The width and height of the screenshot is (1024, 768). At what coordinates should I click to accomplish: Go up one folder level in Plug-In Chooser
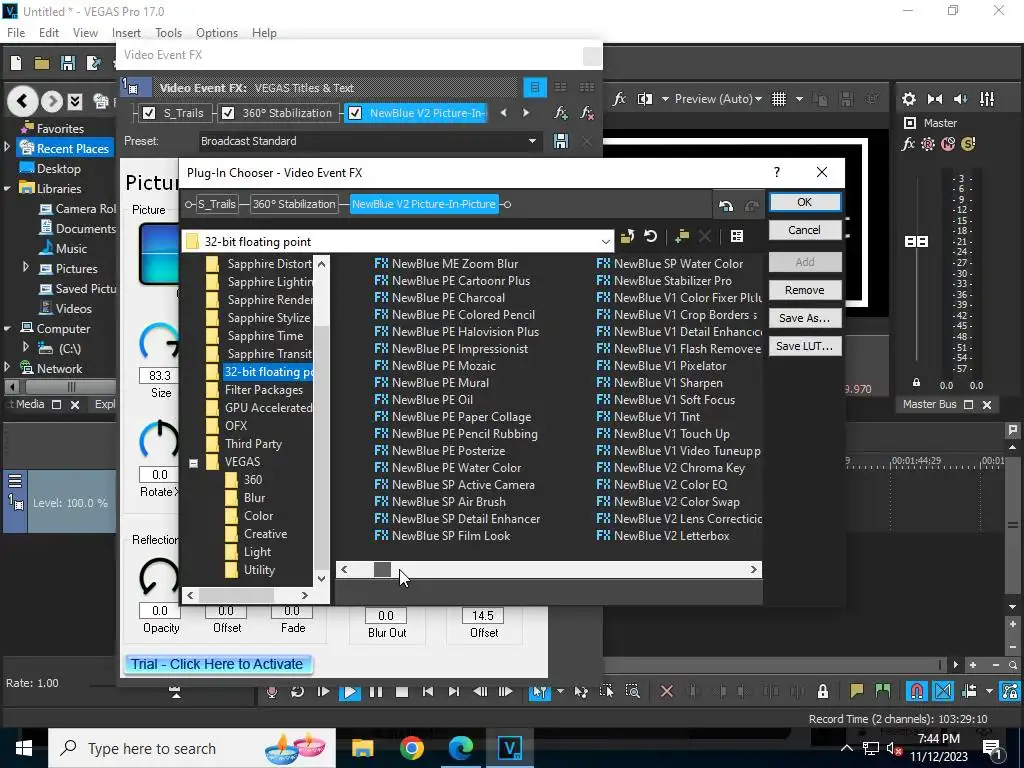[627, 236]
